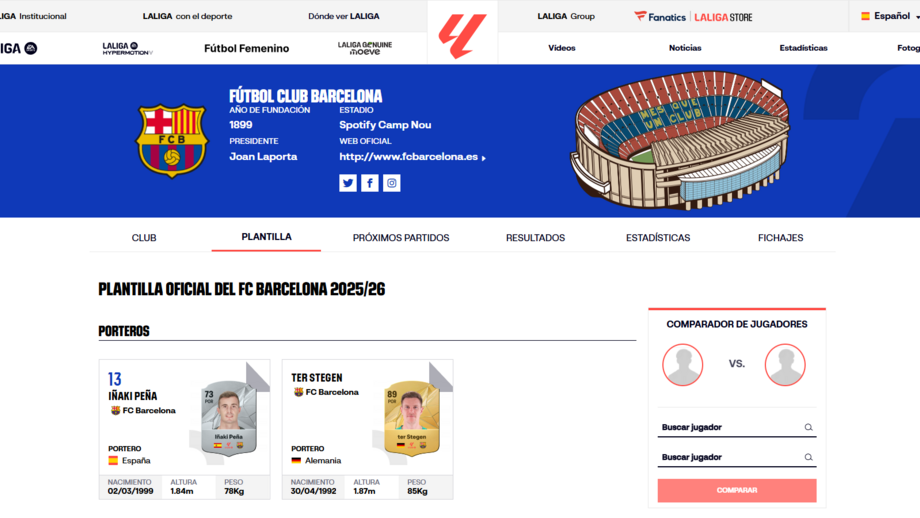
Task: Open Ter Stegen's player card
Action: 367,428
